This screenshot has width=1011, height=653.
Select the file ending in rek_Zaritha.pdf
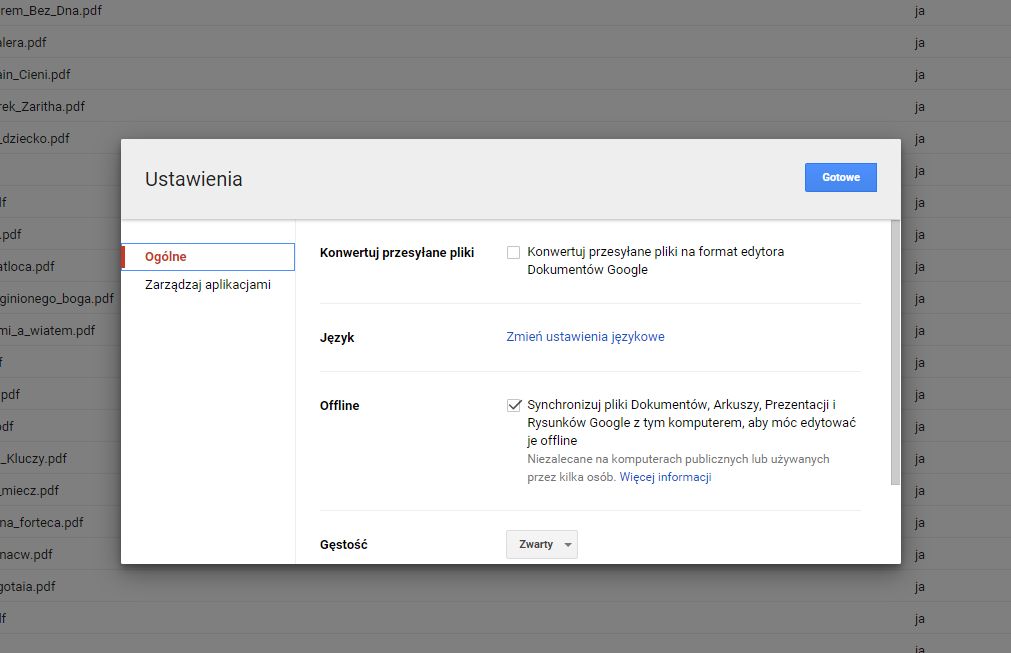tap(43, 106)
